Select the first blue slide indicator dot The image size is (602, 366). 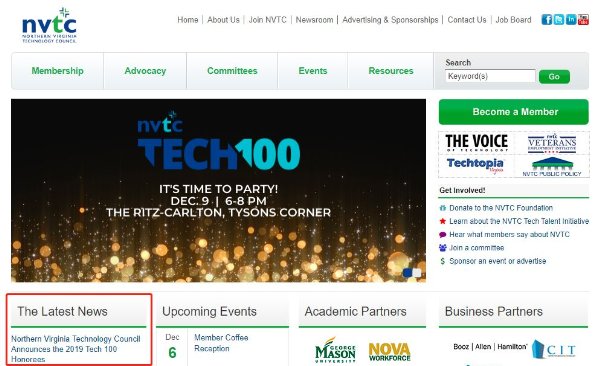click(x=407, y=273)
